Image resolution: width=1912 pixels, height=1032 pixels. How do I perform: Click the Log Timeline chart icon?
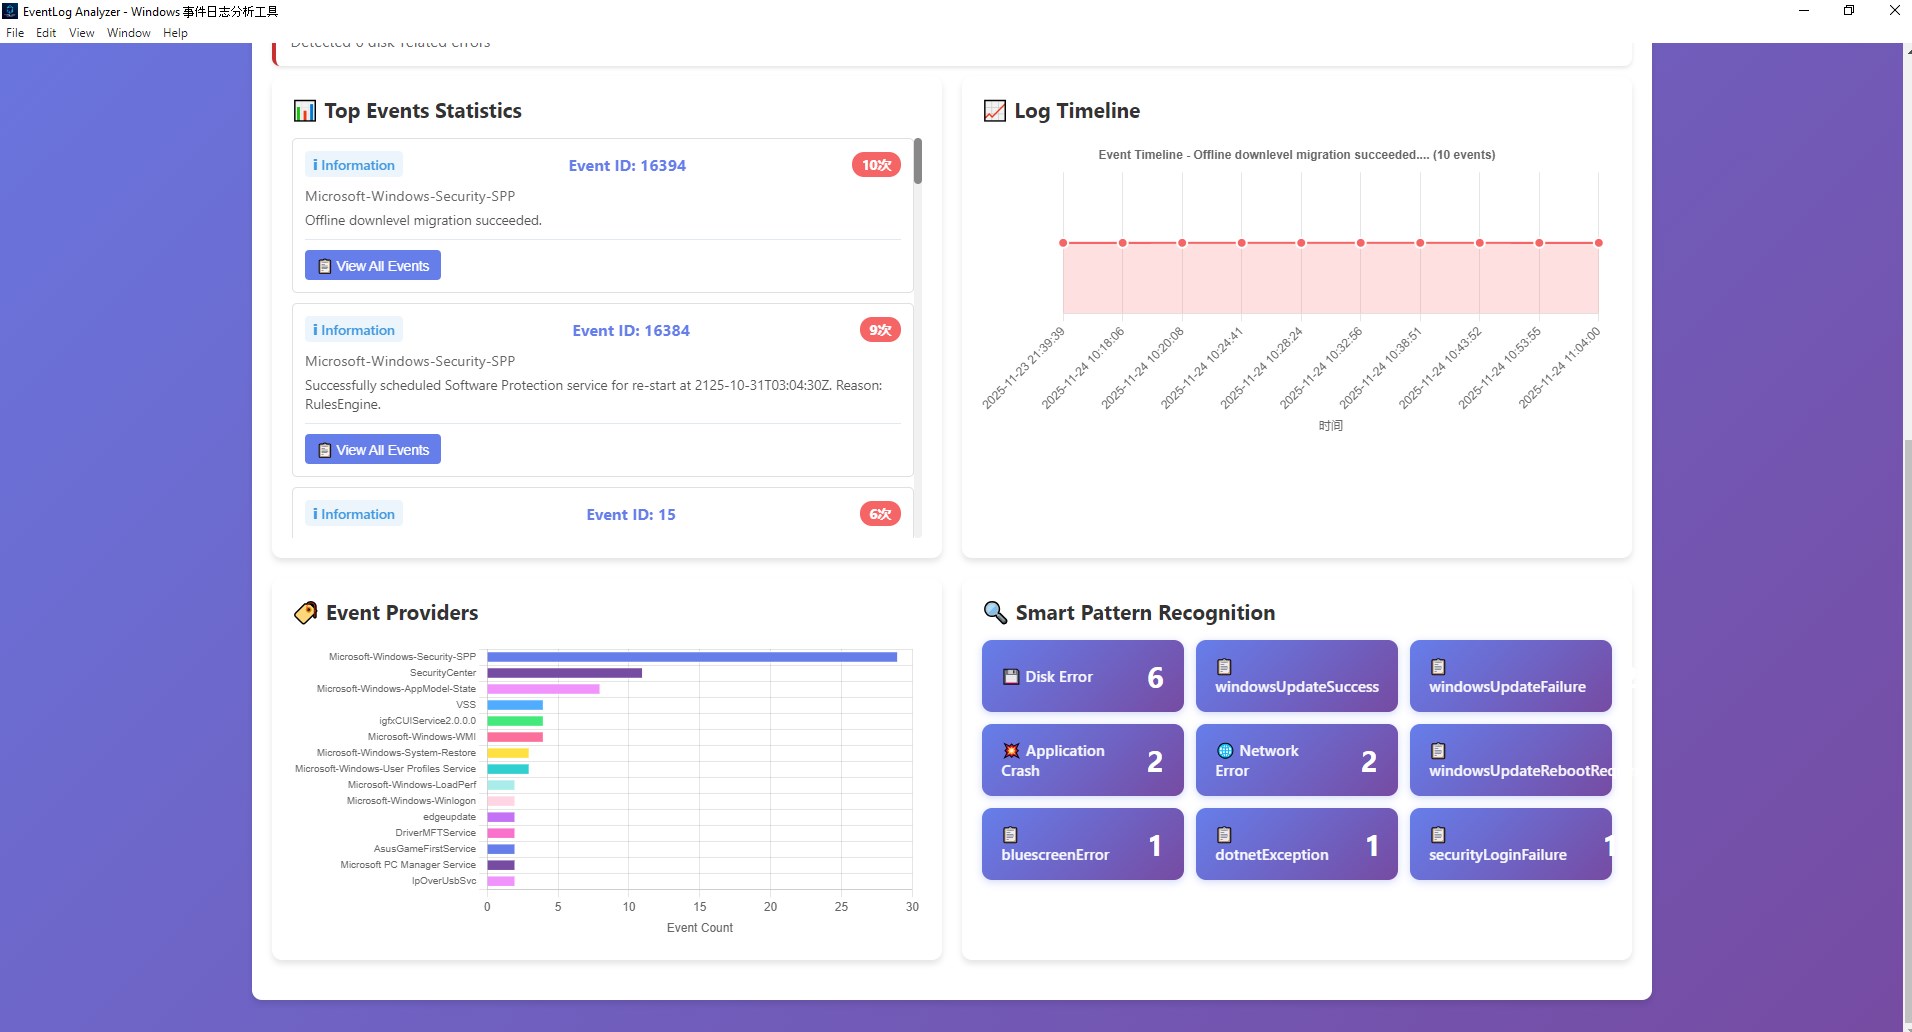click(x=995, y=111)
